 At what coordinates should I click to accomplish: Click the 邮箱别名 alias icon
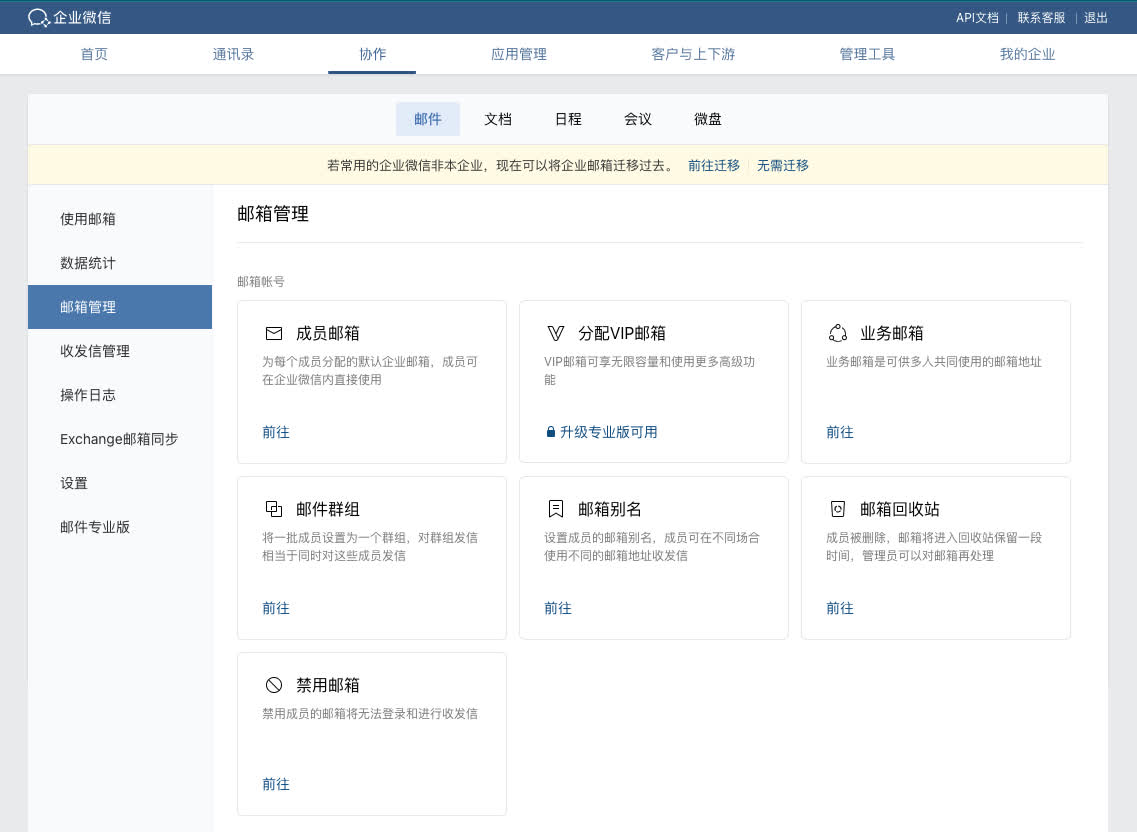pyautogui.click(x=556, y=509)
